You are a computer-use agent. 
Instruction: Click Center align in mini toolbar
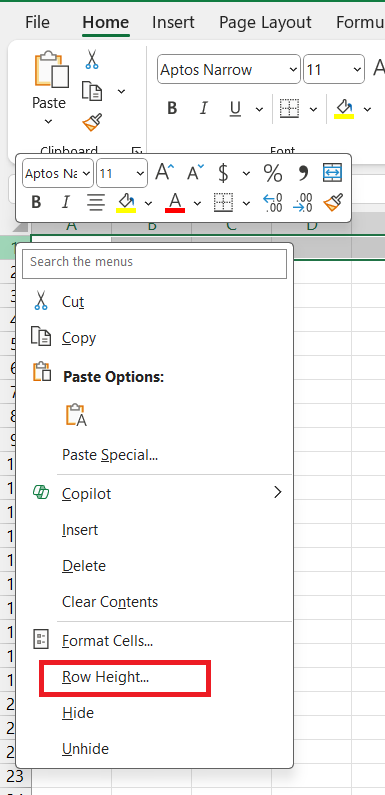click(x=95, y=202)
